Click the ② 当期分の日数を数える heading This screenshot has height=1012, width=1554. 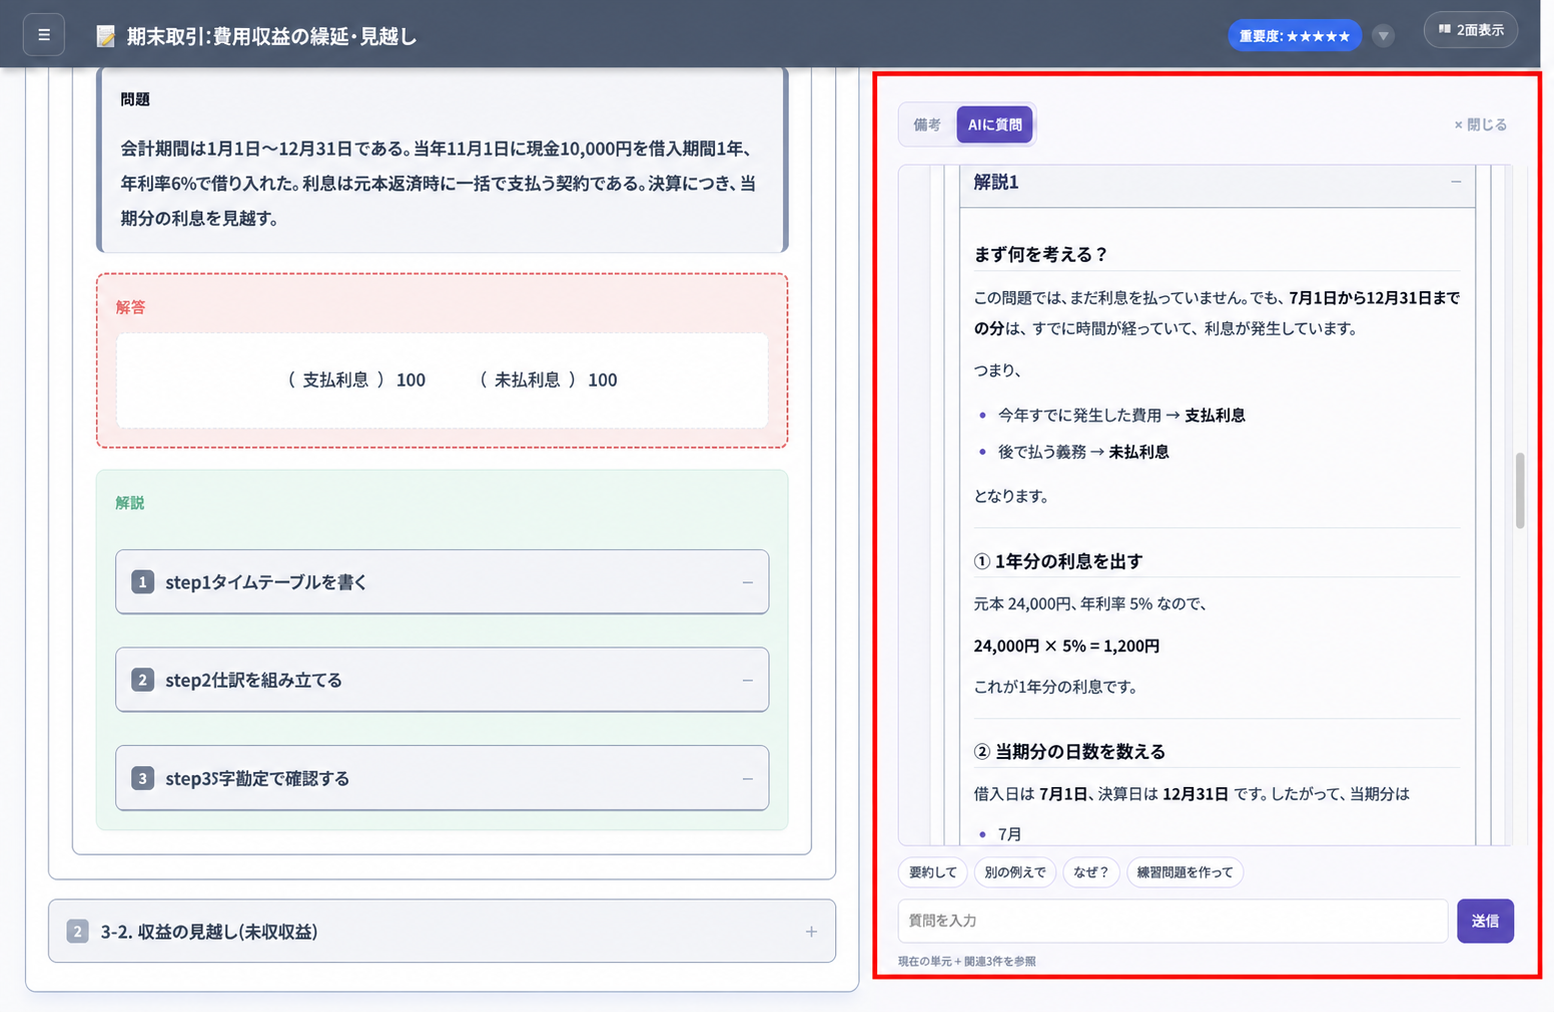[x=1069, y=751]
